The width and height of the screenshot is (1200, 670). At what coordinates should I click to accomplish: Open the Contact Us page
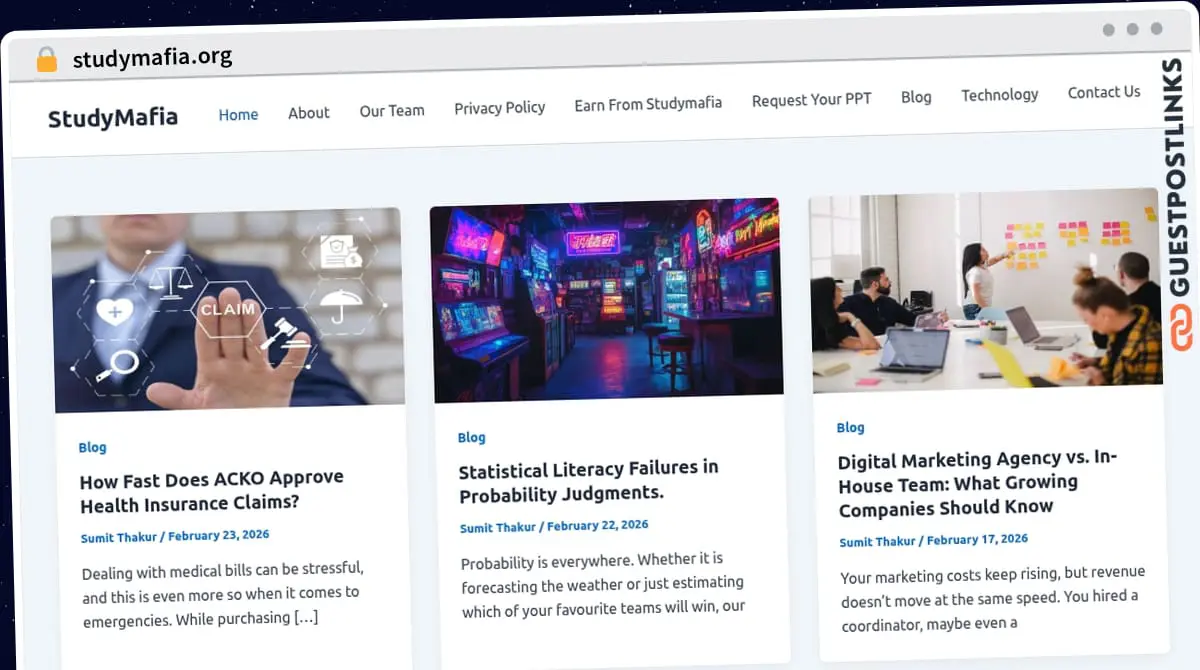(x=1104, y=92)
